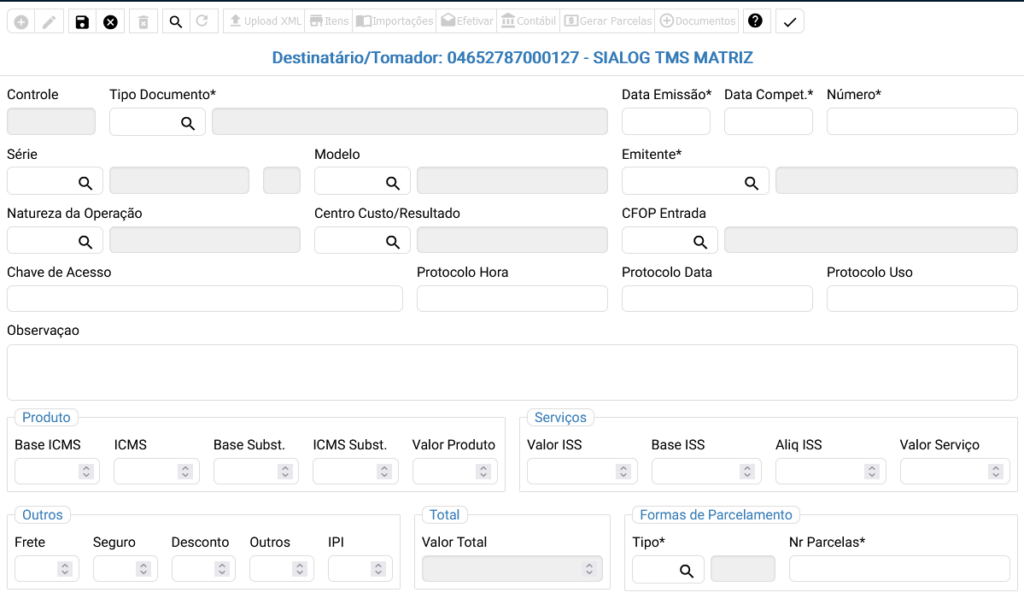Click the Documentos toolbar item
Viewport: 1024px width, 610px height.
coord(698,22)
